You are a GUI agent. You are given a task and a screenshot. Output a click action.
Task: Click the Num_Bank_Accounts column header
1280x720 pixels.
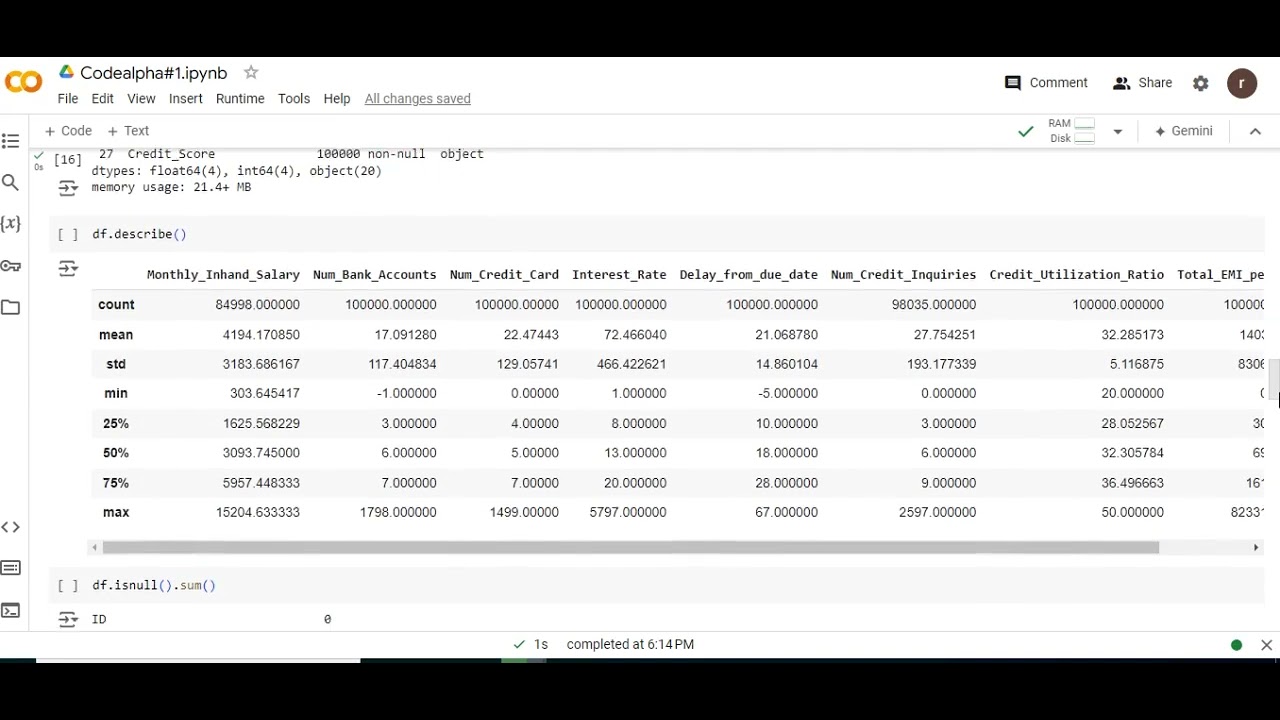tap(375, 275)
